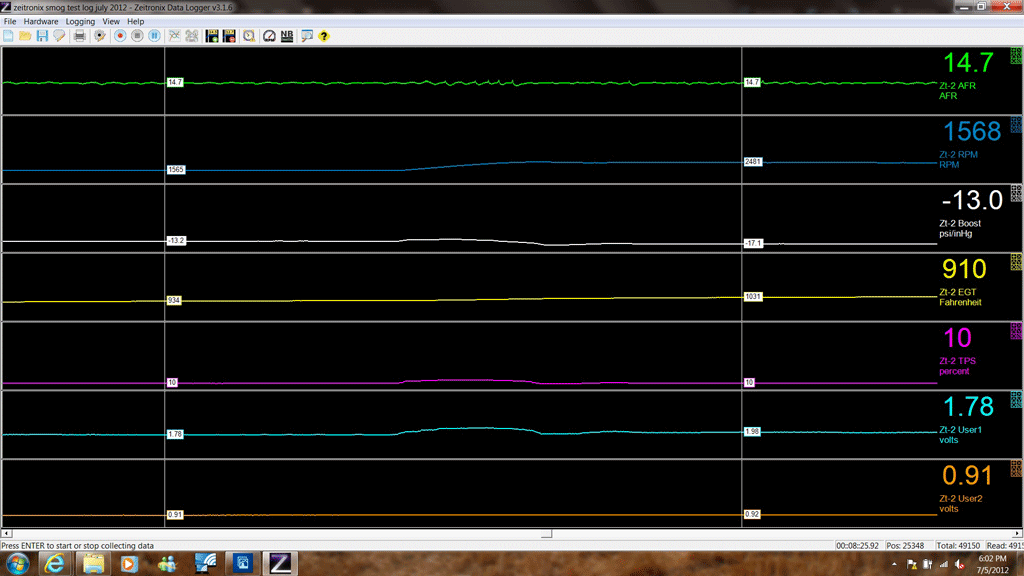Click the 0.92 User2 cursor marker

tap(752, 515)
